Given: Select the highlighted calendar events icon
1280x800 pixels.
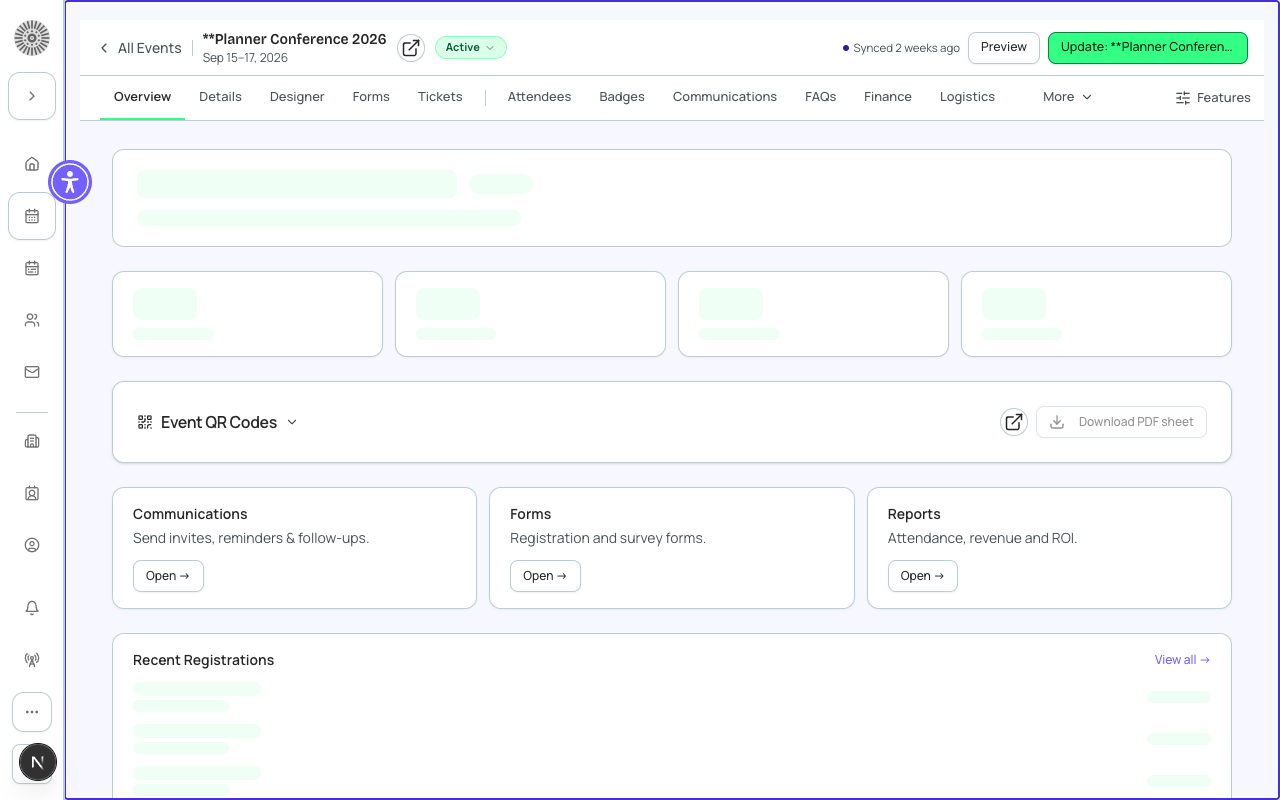Looking at the screenshot, I should 32,216.
